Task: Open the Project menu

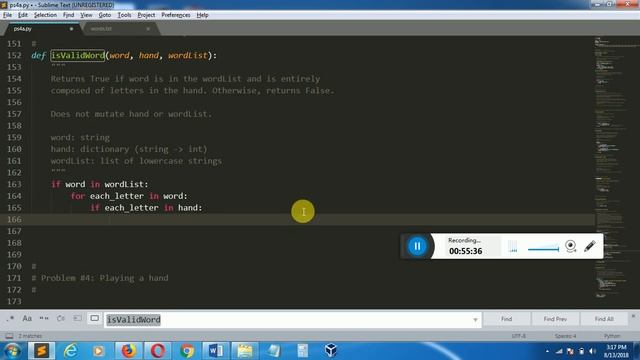Action: (146, 15)
